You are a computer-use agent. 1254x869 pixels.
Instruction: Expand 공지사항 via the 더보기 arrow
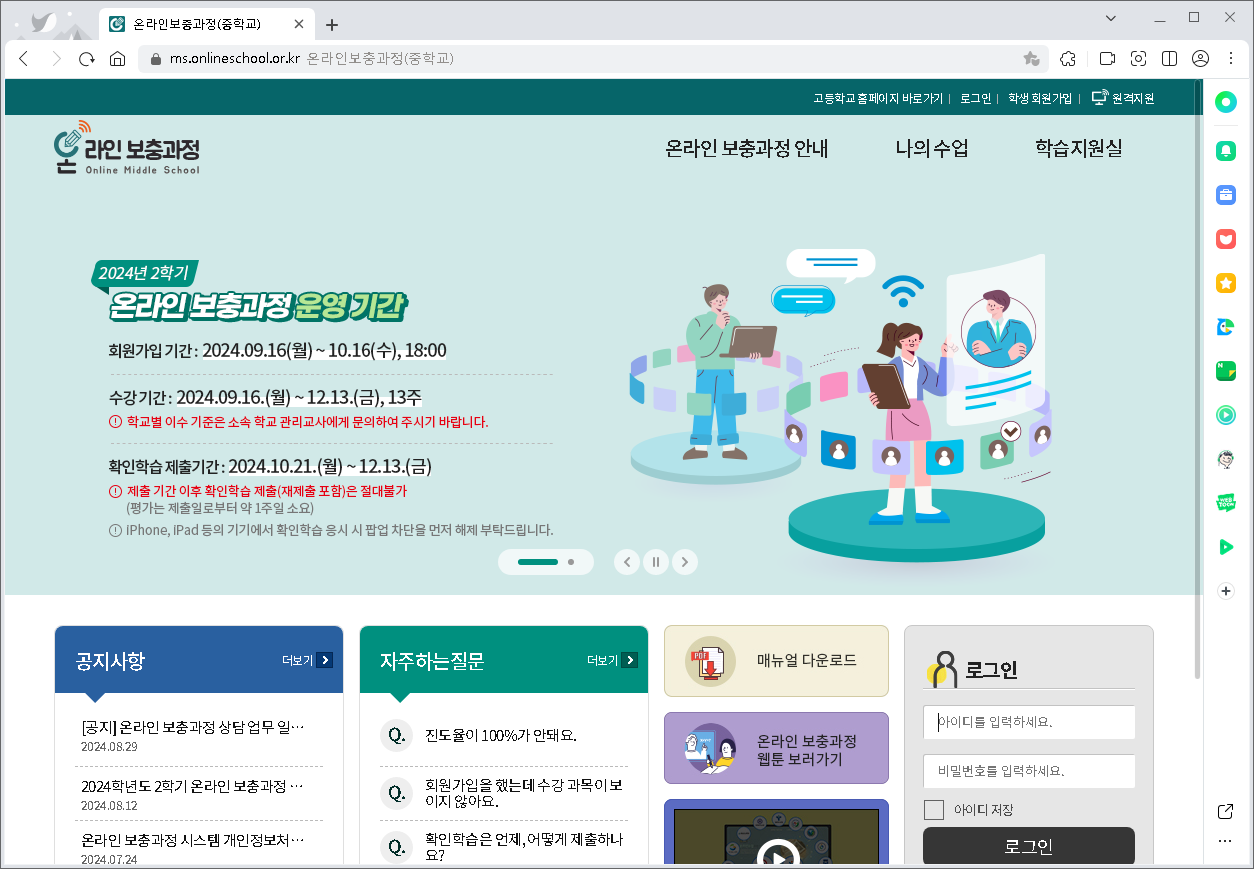(324, 660)
